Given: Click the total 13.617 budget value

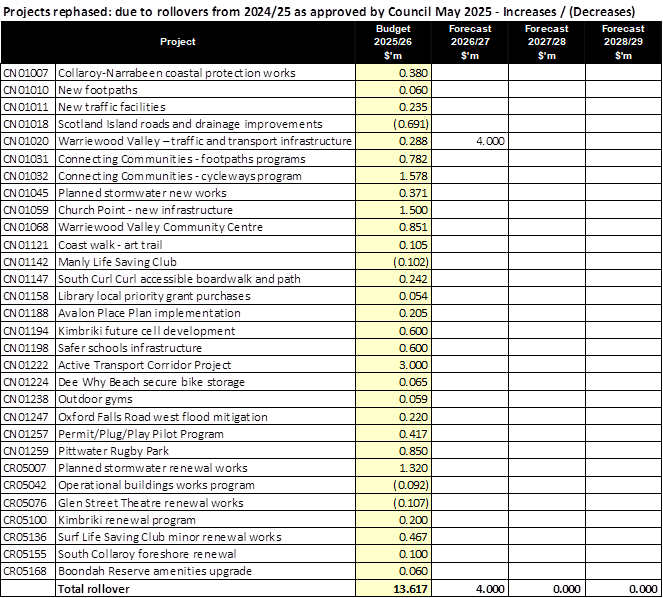Looking at the screenshot, I should tap(410, 589).
